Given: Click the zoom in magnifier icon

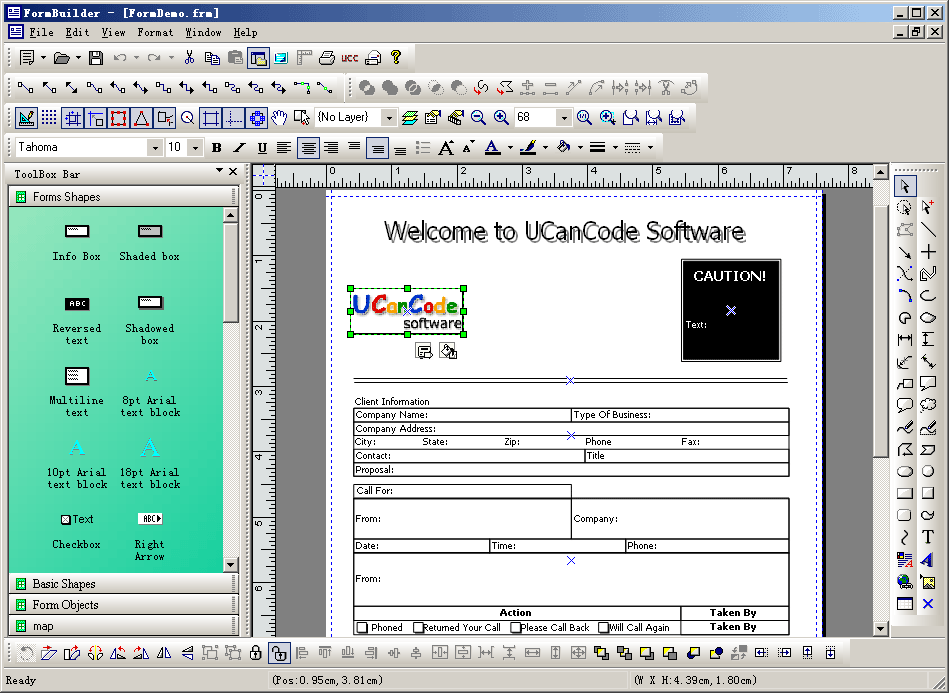Looking at the screenshot, I should [501, 117].
